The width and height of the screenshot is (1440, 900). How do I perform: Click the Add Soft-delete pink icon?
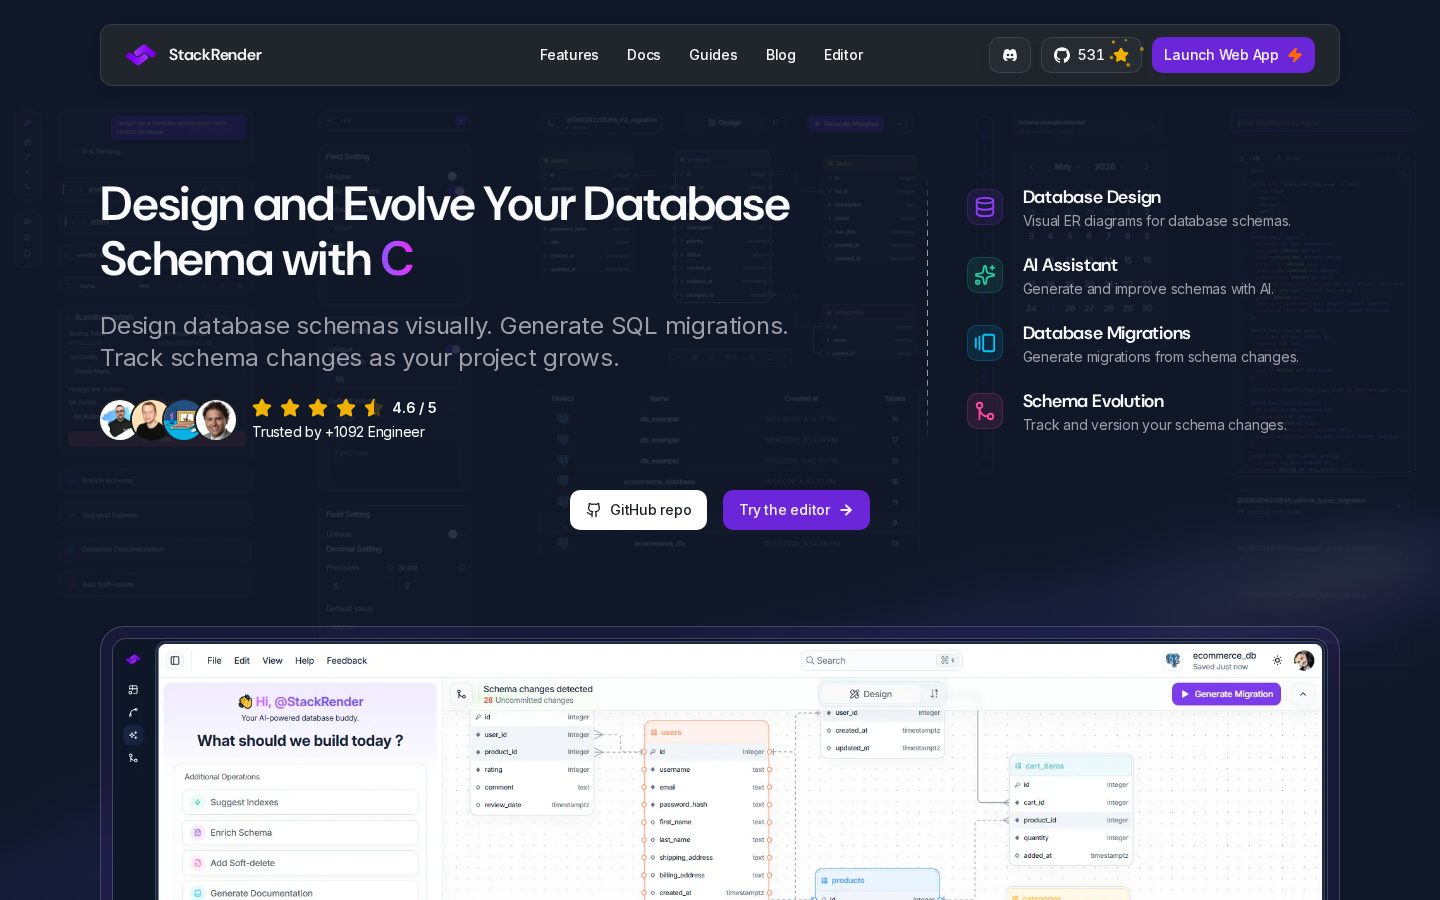tap(197, 863)
